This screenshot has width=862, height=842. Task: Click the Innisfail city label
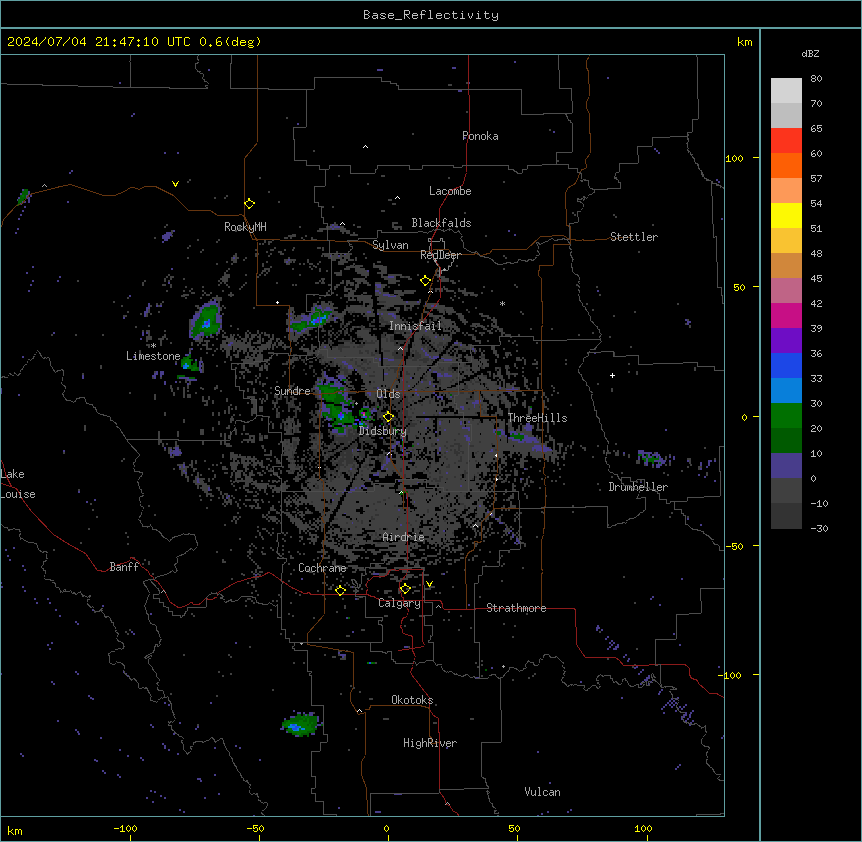(415, 326)
